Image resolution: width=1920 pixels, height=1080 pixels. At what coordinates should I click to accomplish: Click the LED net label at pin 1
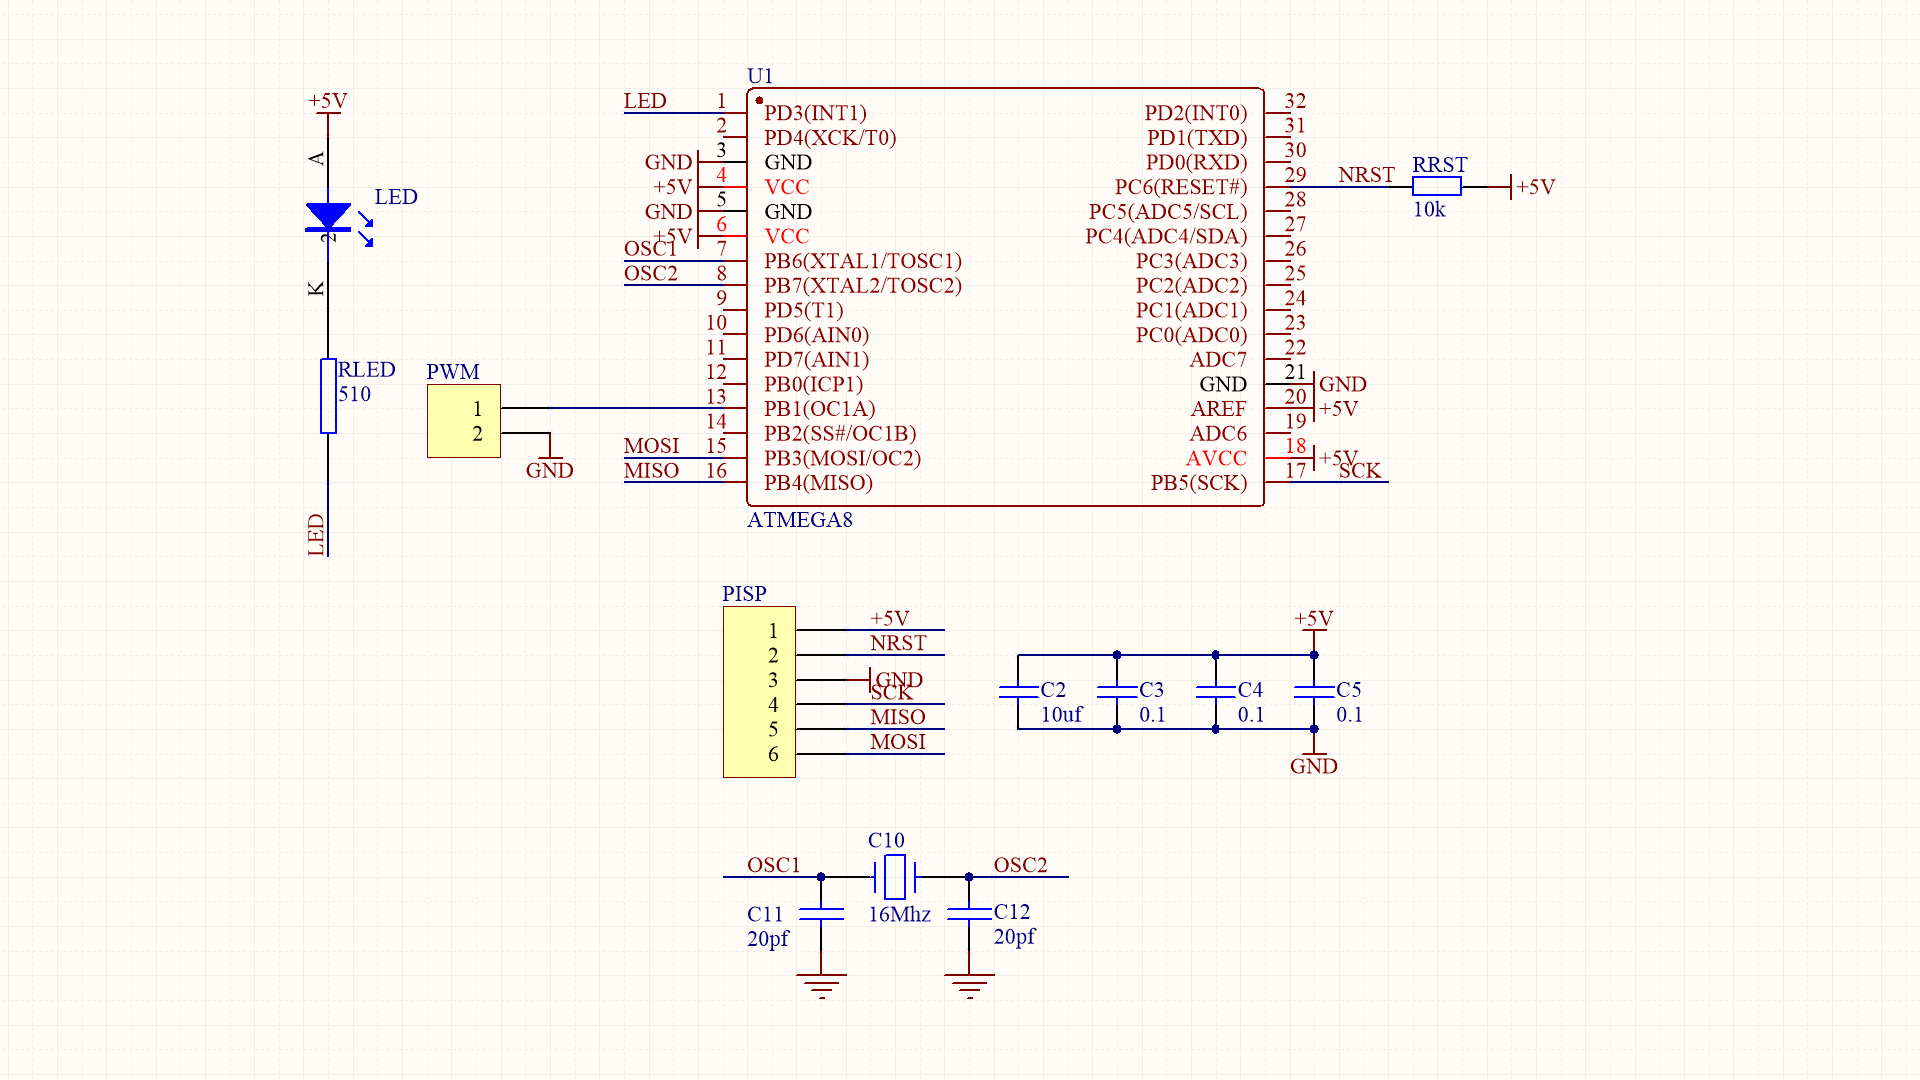[x=646, y=101]
